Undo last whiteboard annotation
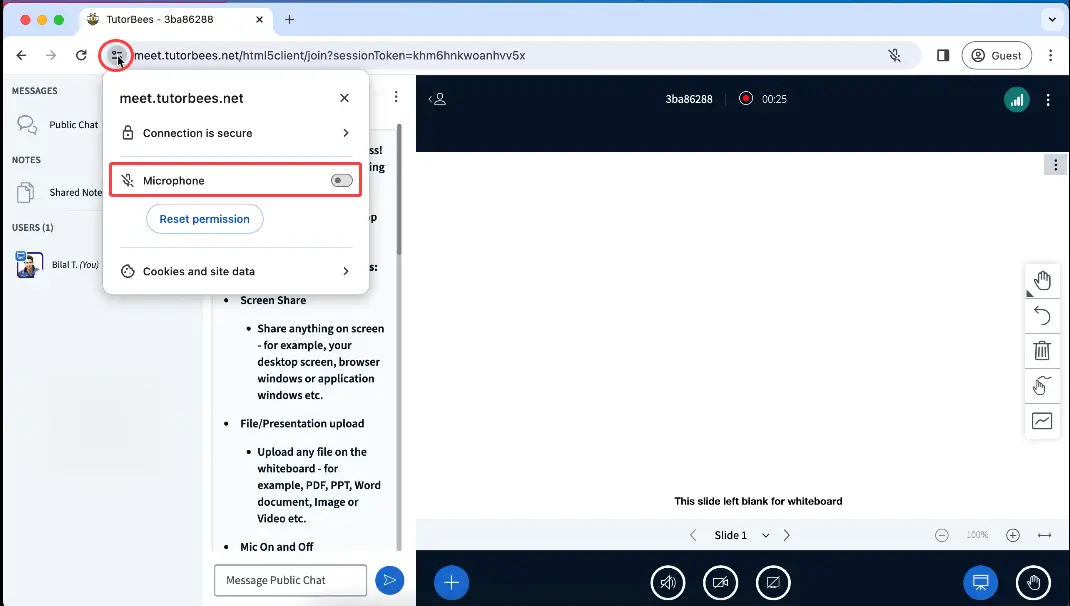Screen dimensions: 1070x606 (x=1042, y=316)
